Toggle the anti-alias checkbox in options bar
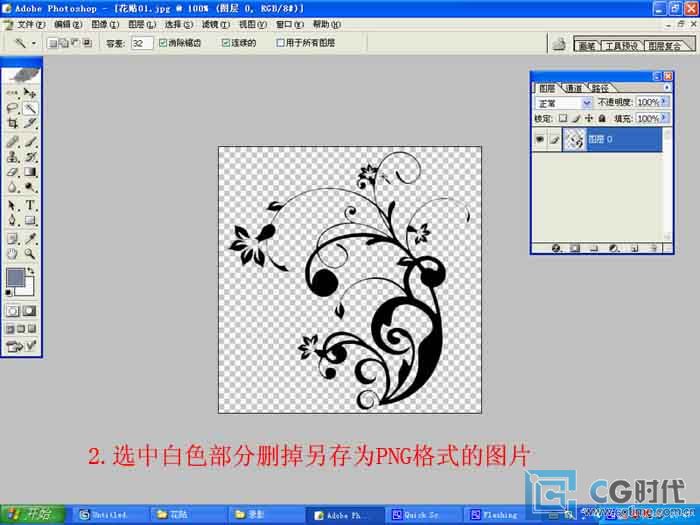 pyautogui.click(x=163, y=43)
